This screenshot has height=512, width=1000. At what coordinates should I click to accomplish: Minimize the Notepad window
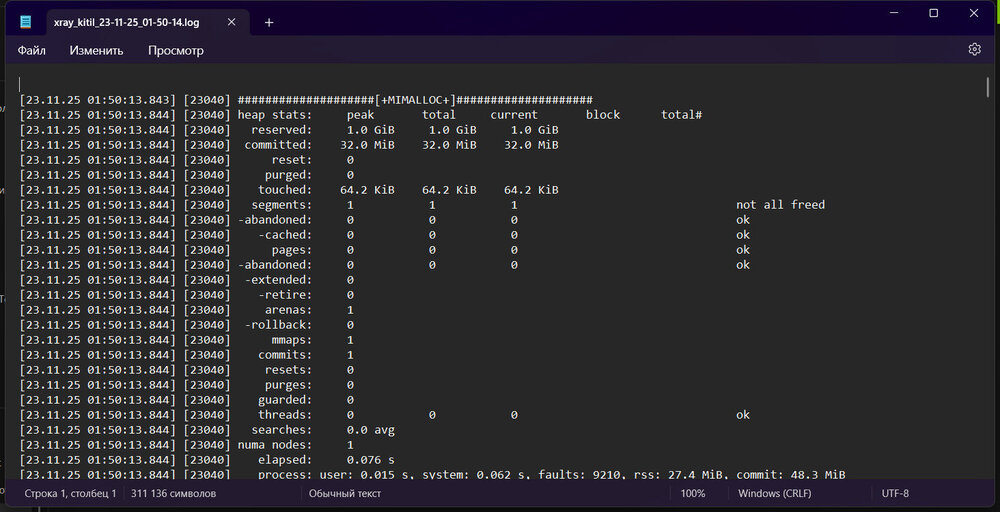pos(887,13)
